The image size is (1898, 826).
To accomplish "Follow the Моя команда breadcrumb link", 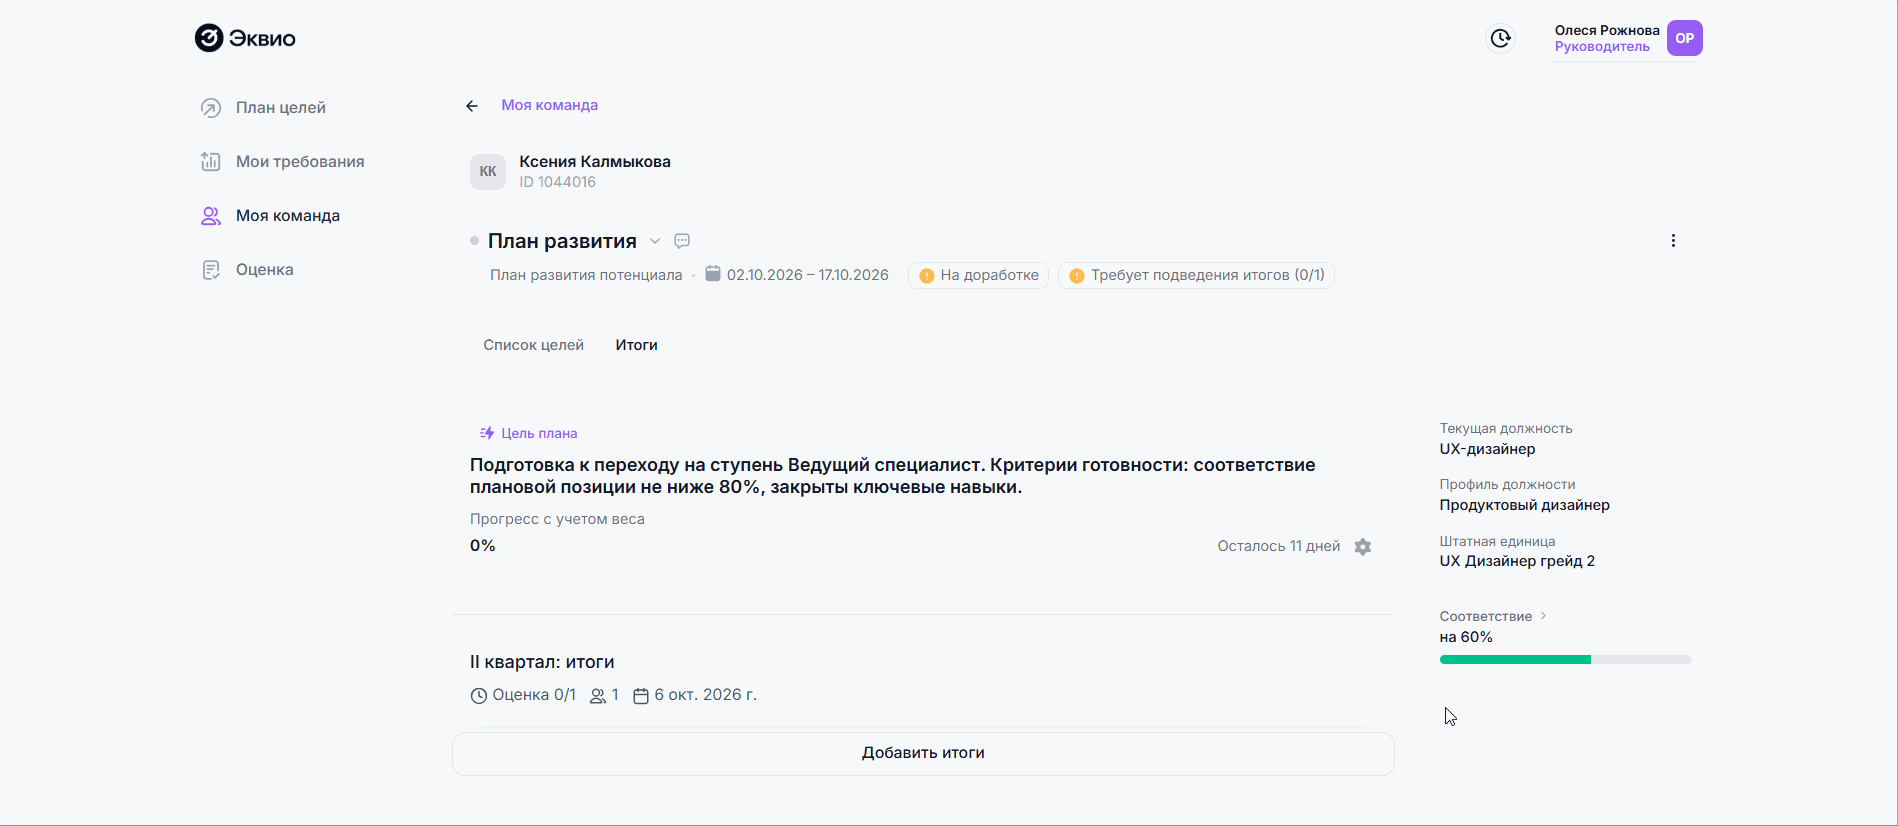I will [550, 106].
